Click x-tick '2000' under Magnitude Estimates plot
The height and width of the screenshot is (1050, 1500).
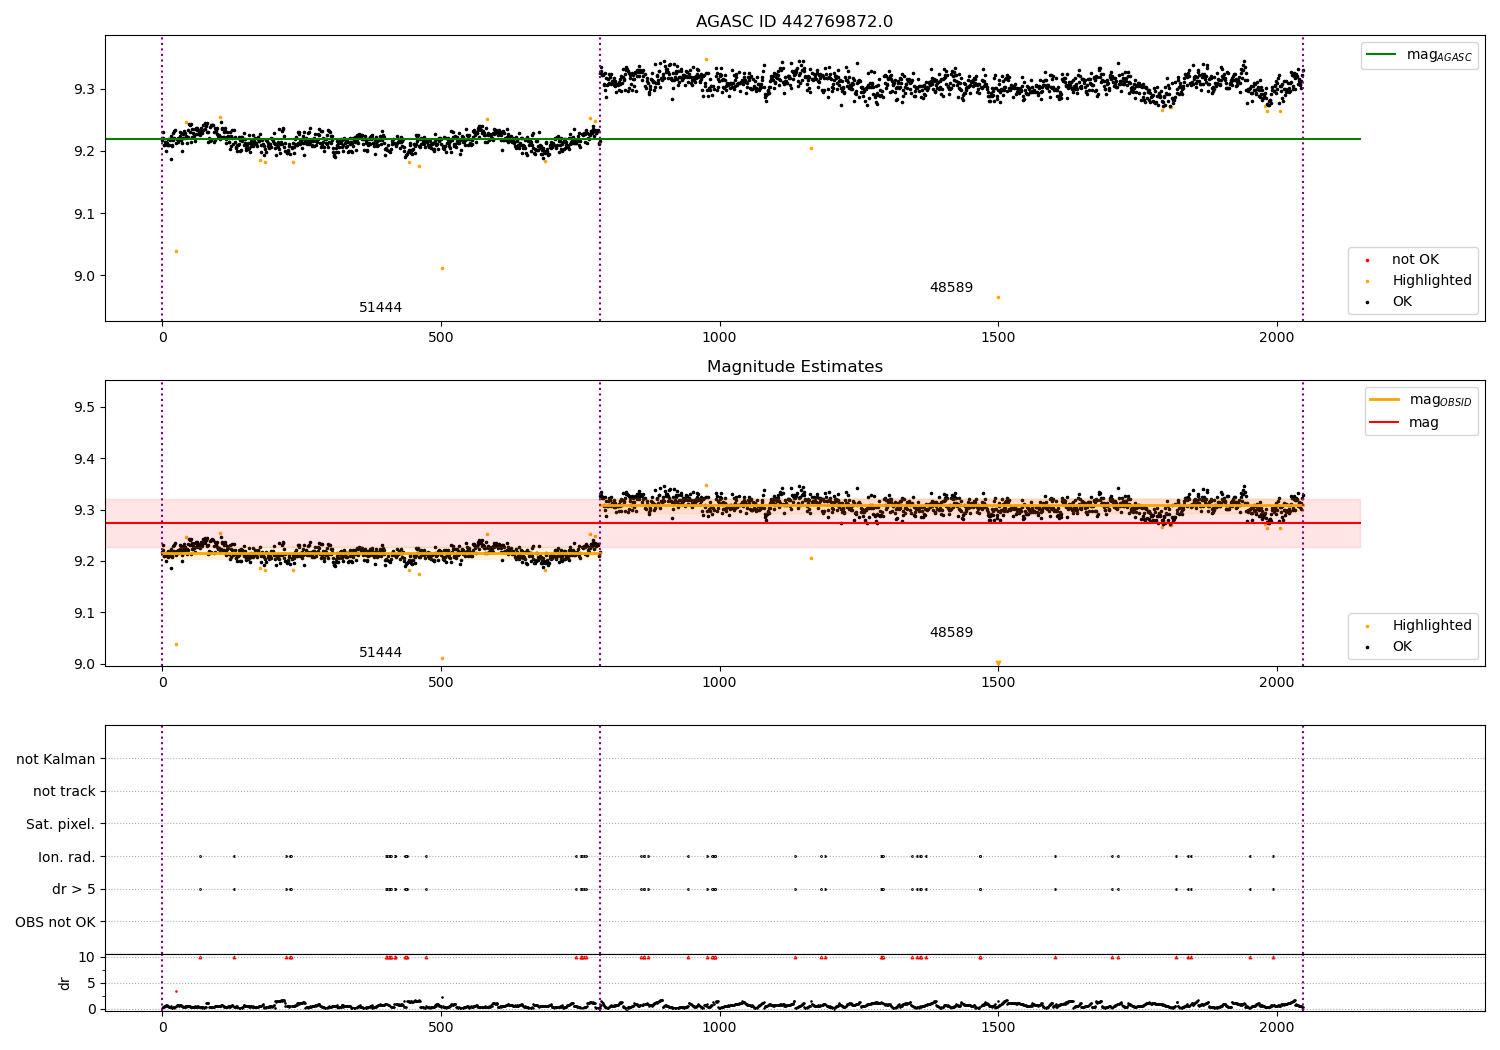click(1277, 683)
